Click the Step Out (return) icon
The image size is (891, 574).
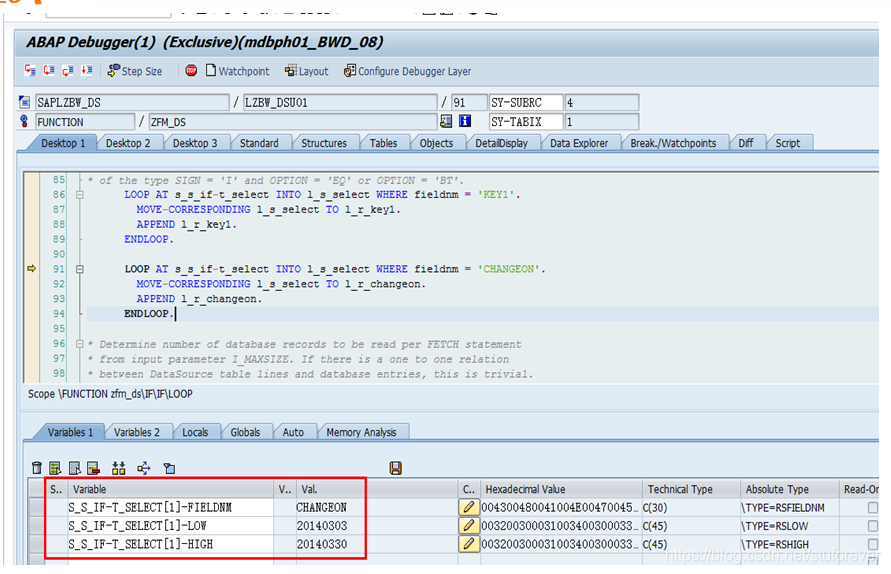pos(68,70)
